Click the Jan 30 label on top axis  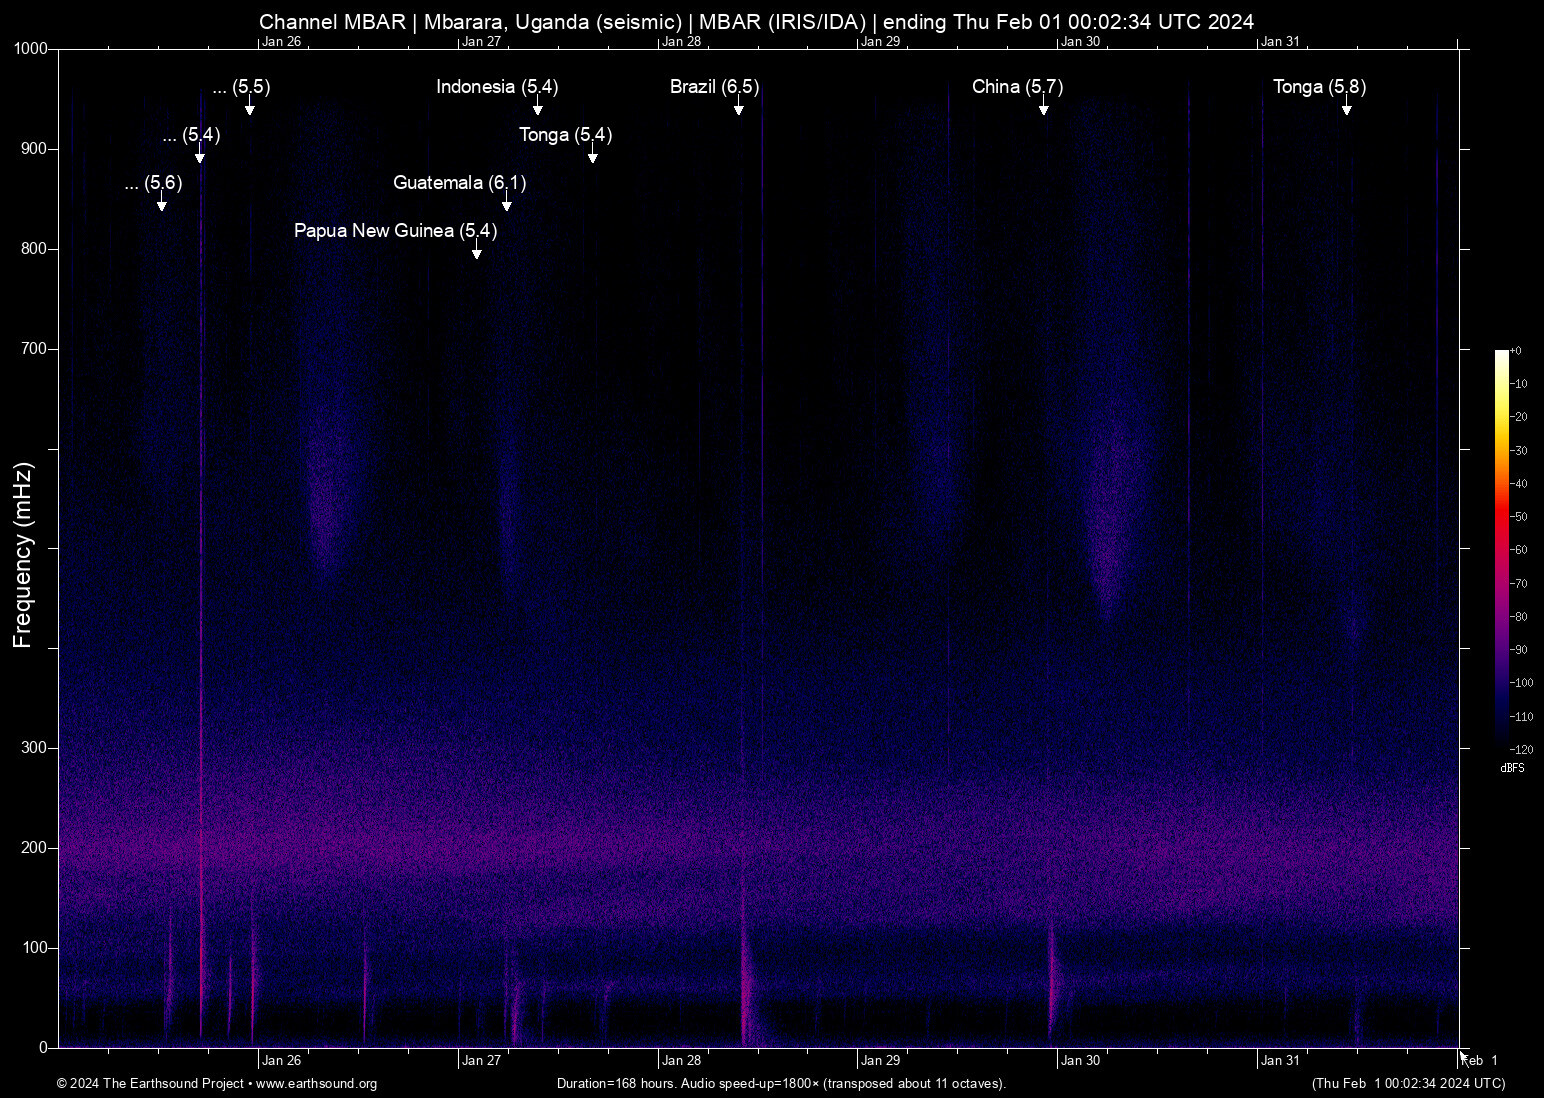click(1080, 42)
